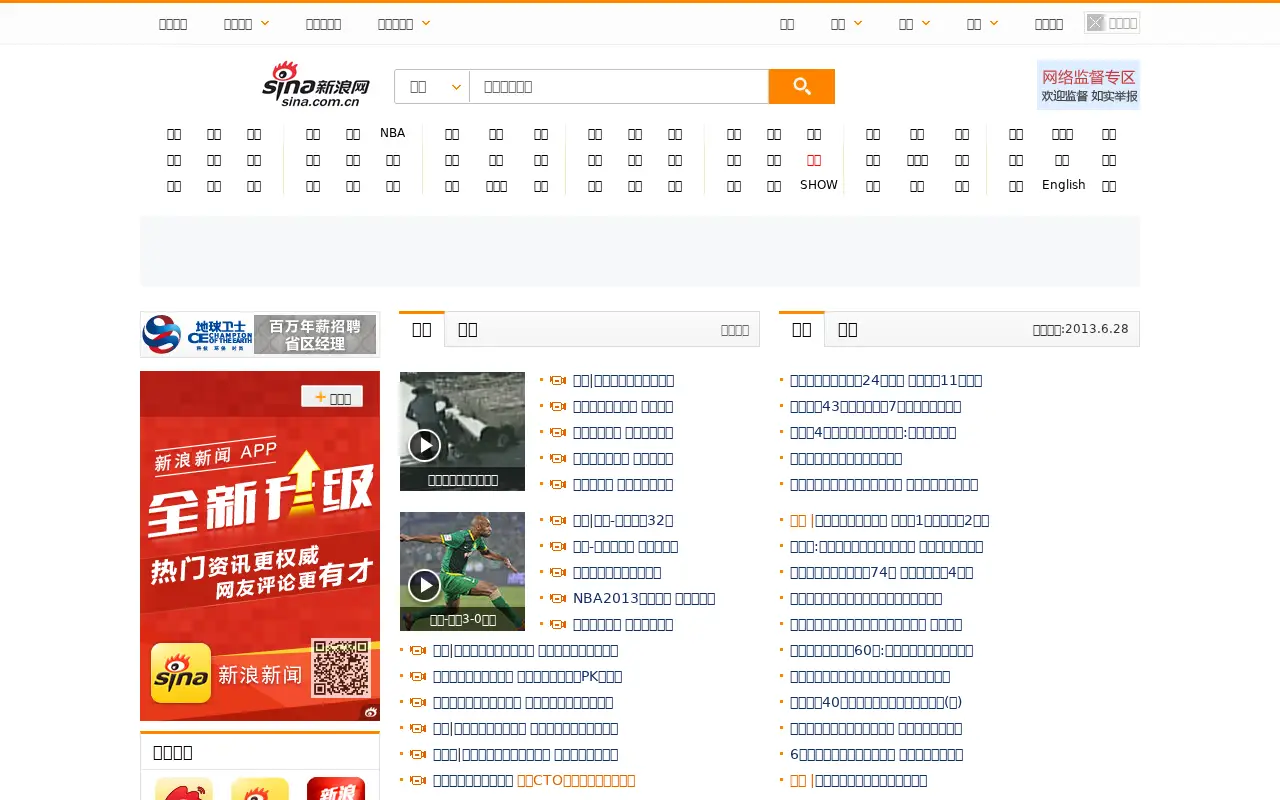
Task: Click the video icon beside the NBA2013 headline
Action: (558, 599)
